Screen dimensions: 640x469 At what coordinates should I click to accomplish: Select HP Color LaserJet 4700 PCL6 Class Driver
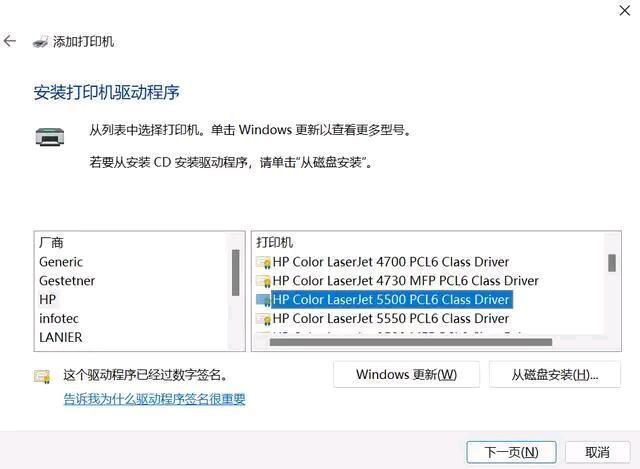tap(391, 262)
